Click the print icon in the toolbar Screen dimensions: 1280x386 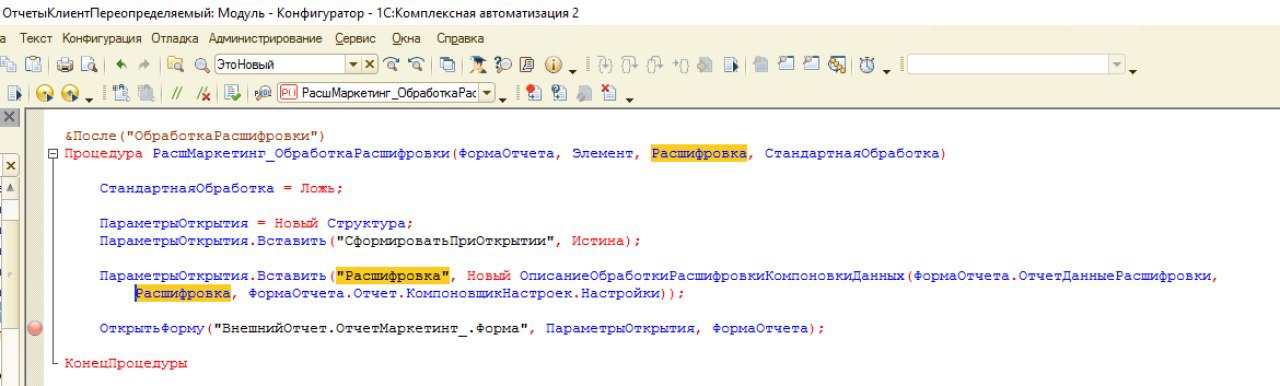64,65
